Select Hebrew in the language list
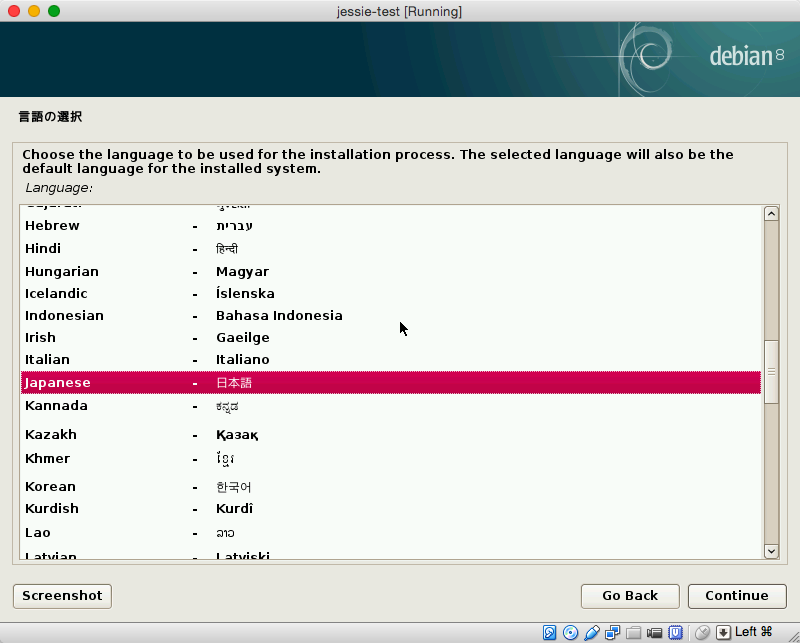Screen dimensions: 800x643 (x=391, y=226)
